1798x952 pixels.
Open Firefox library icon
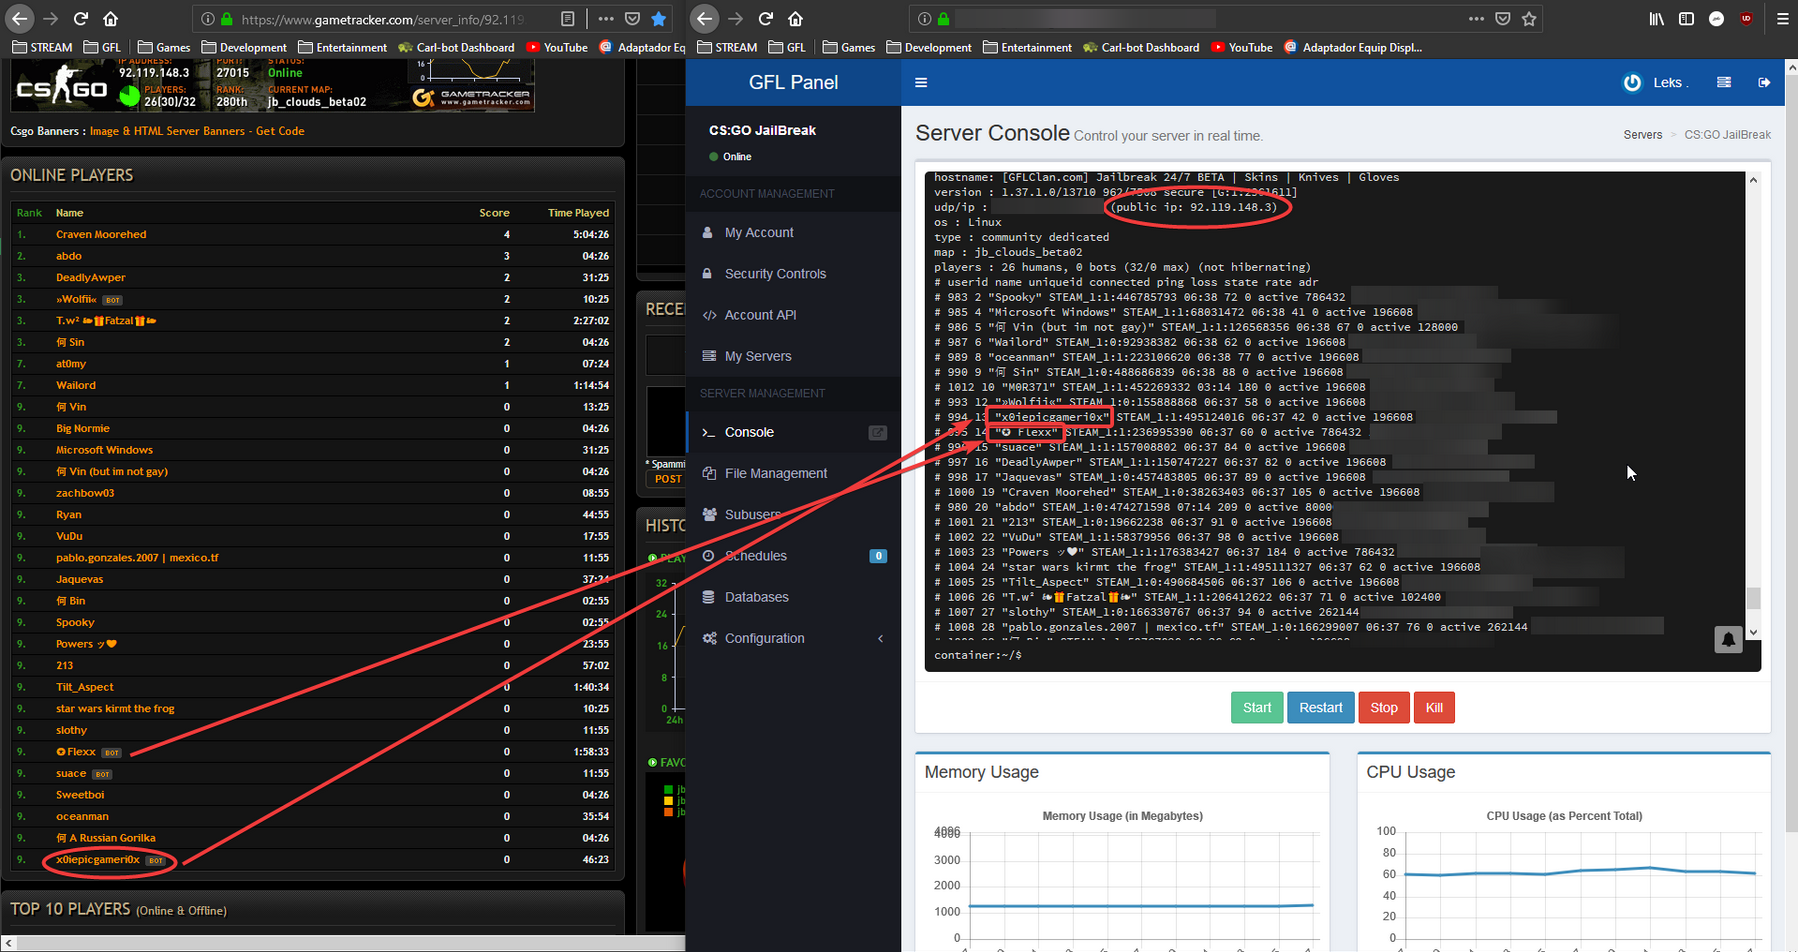pyautogui.click(x=1657, y=18)
